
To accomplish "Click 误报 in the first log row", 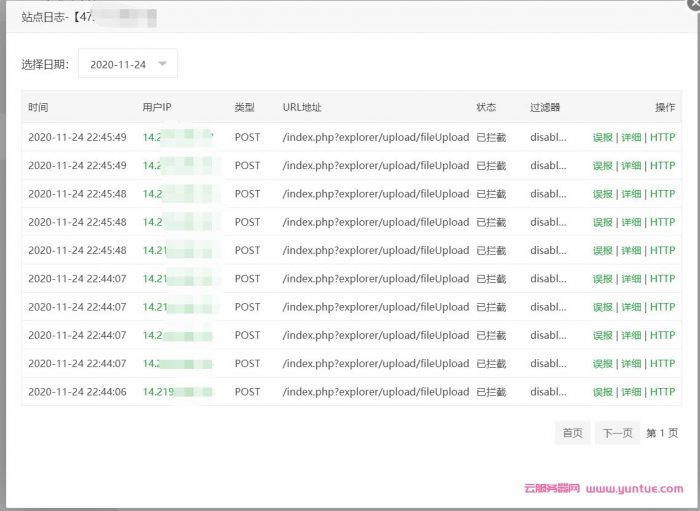I will click(602, 137).
